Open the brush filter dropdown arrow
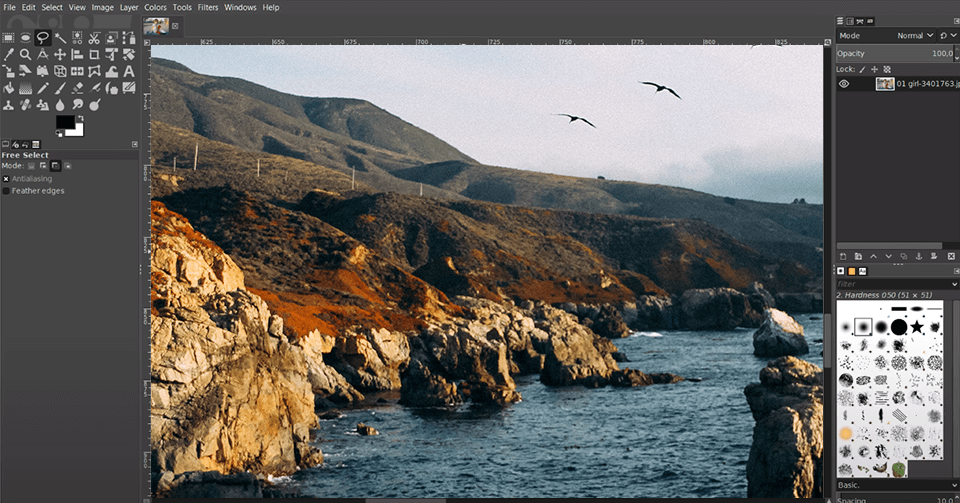The height and width of the screenshot is (503, 960). tap(952, 284)
